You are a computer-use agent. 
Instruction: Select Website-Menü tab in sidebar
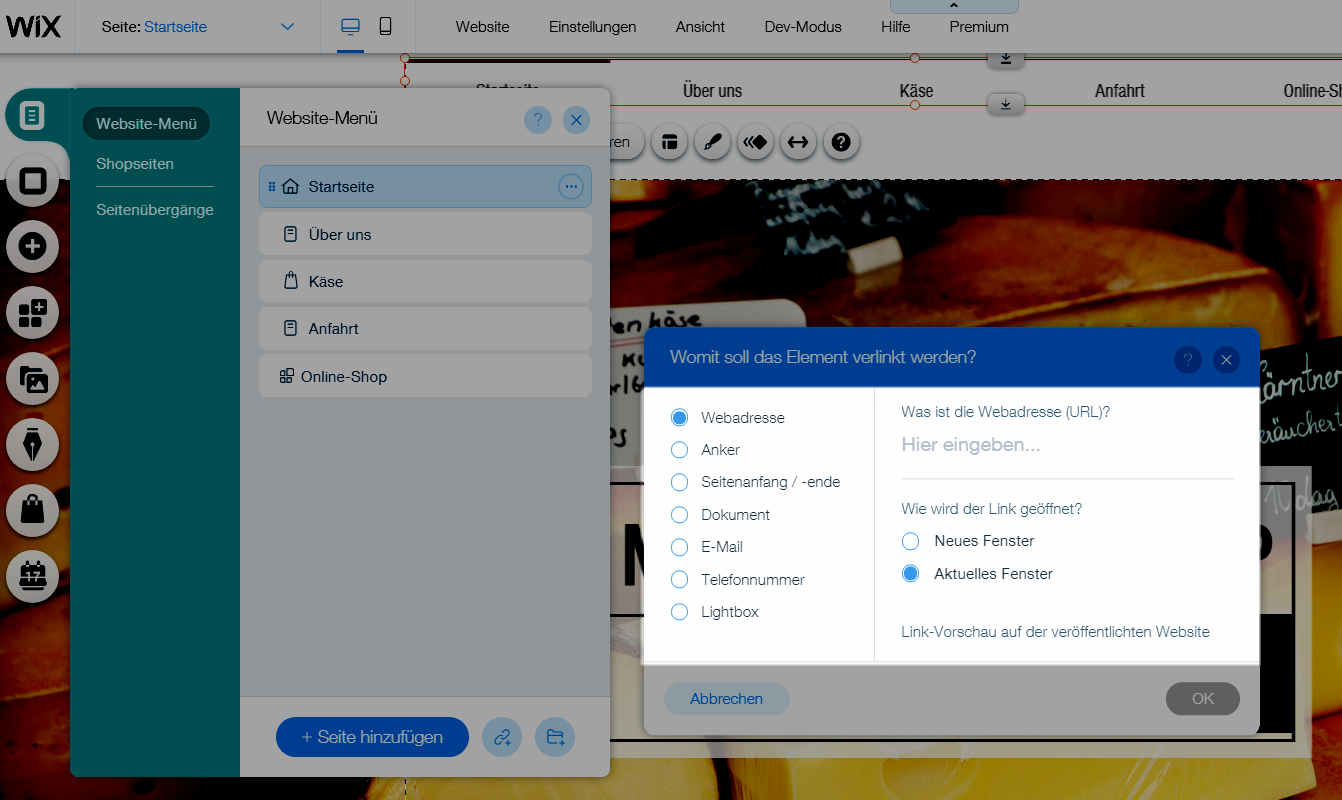click(146, 124)
